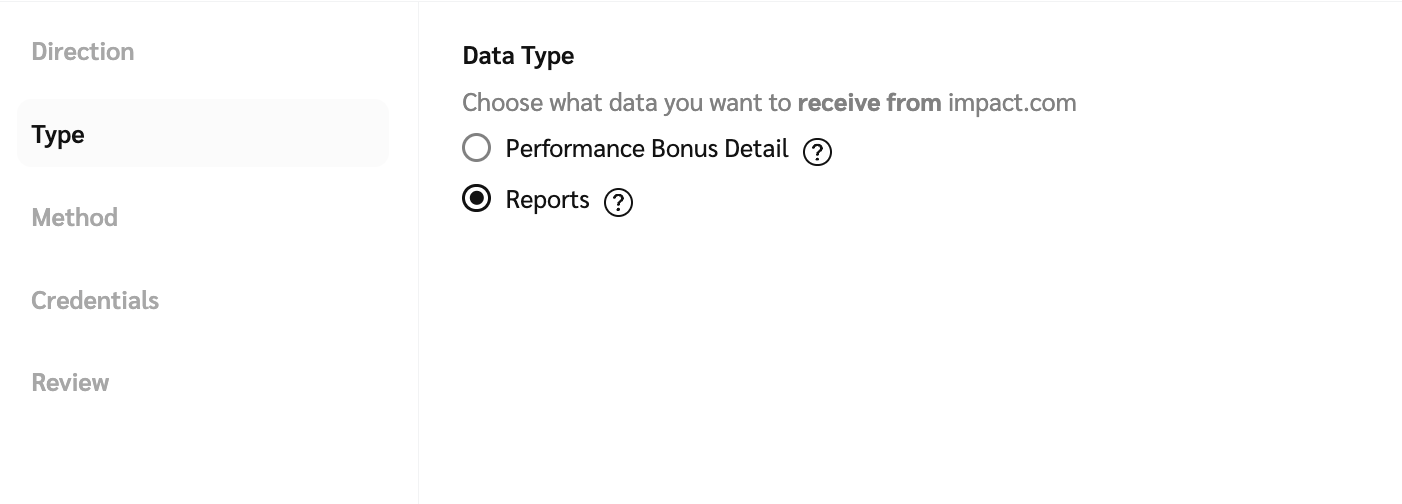Image resolution: width=1402 pixels, height=504 pixels.
Task: Click the bold "receive from" text
Action: (x=869, y=103)
